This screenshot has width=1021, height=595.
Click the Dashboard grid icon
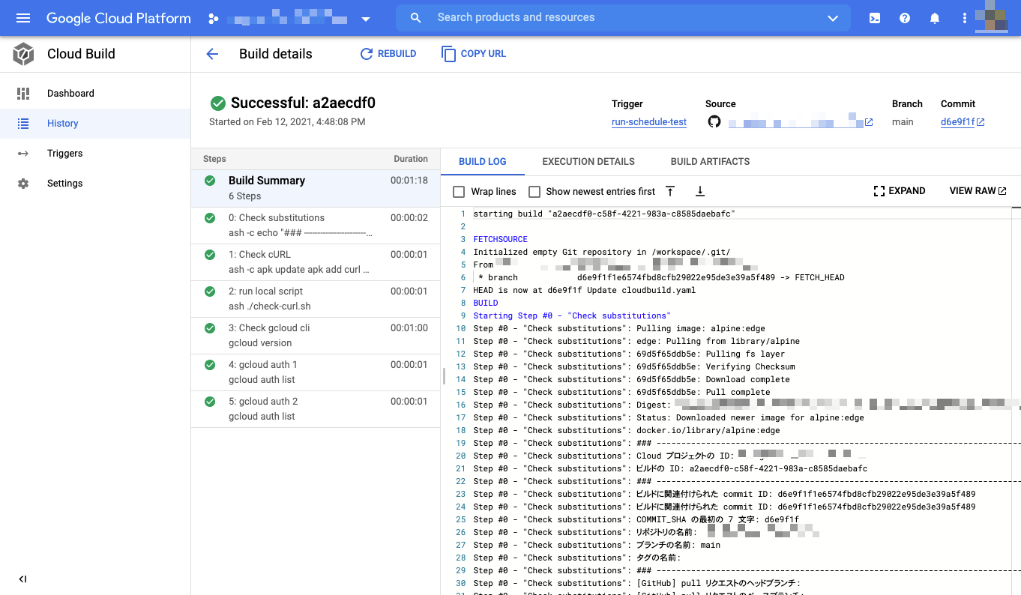click(x=23, y=93)
